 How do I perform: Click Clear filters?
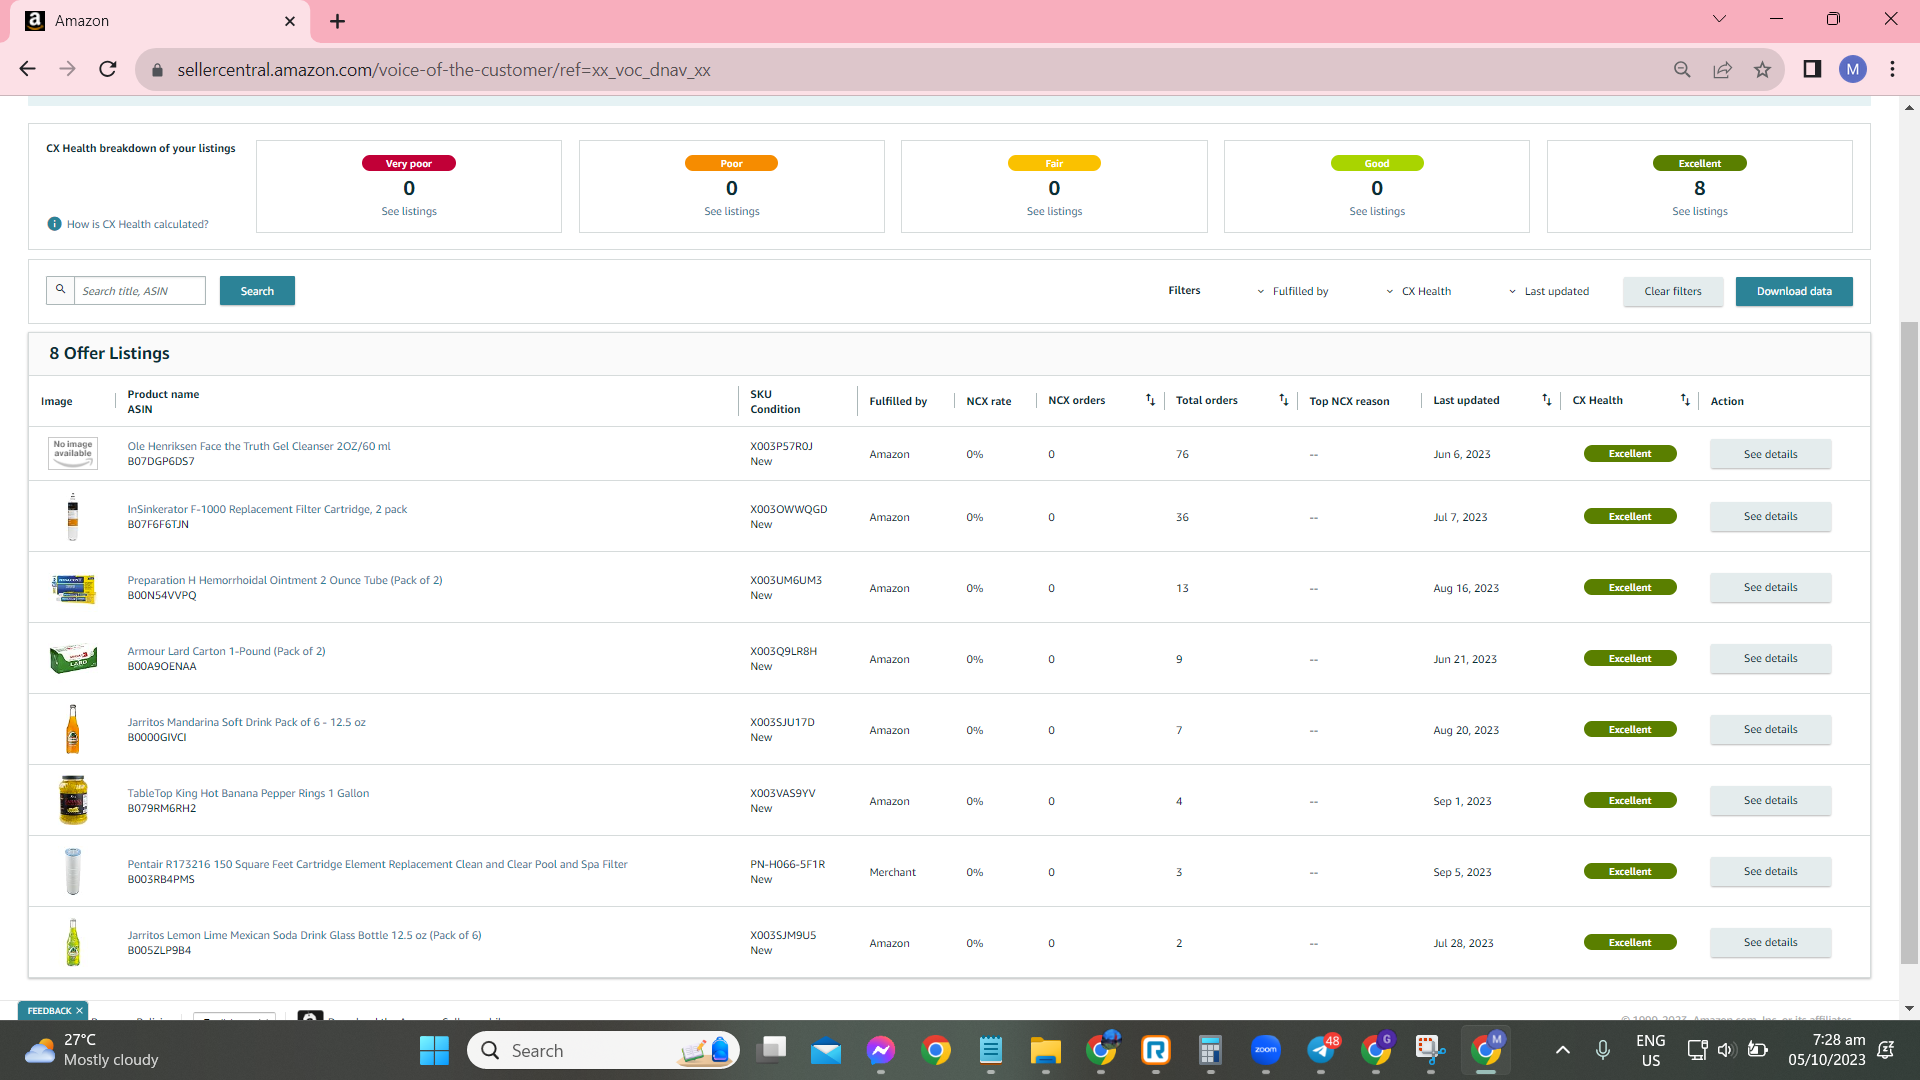pyautogui.click(x=1673, y=291)
